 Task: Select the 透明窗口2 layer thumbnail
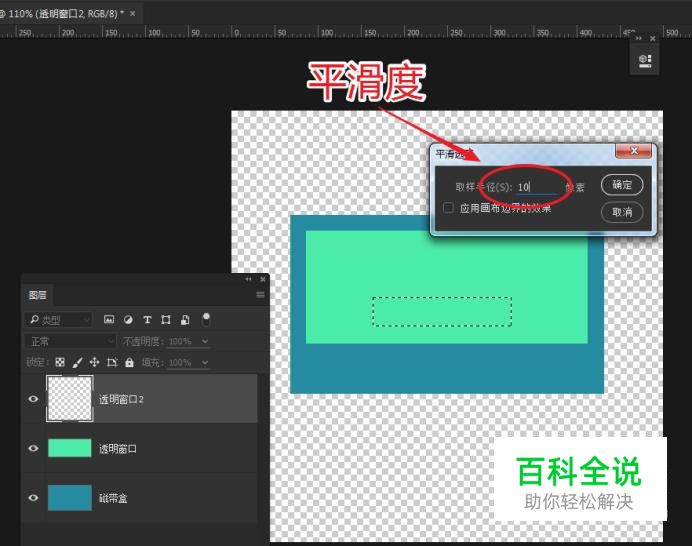[x=70, y=399]
